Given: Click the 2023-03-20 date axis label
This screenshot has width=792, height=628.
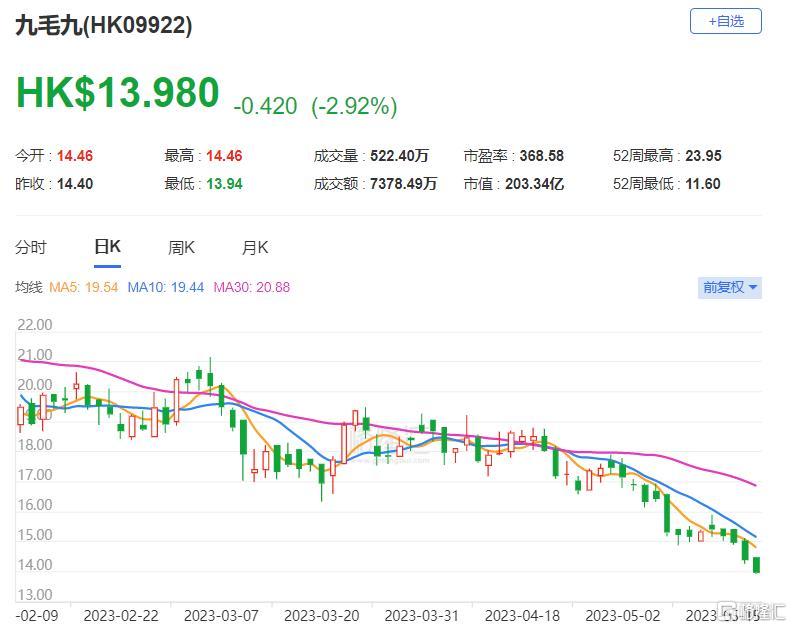Looking at the screenshot, I should pos(321,616).
